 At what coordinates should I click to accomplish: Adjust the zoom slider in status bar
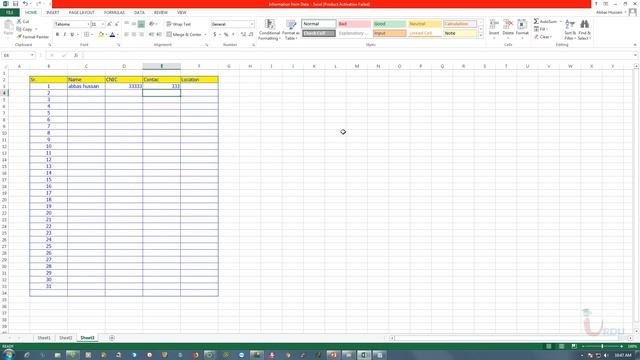[x=602, y=347]
